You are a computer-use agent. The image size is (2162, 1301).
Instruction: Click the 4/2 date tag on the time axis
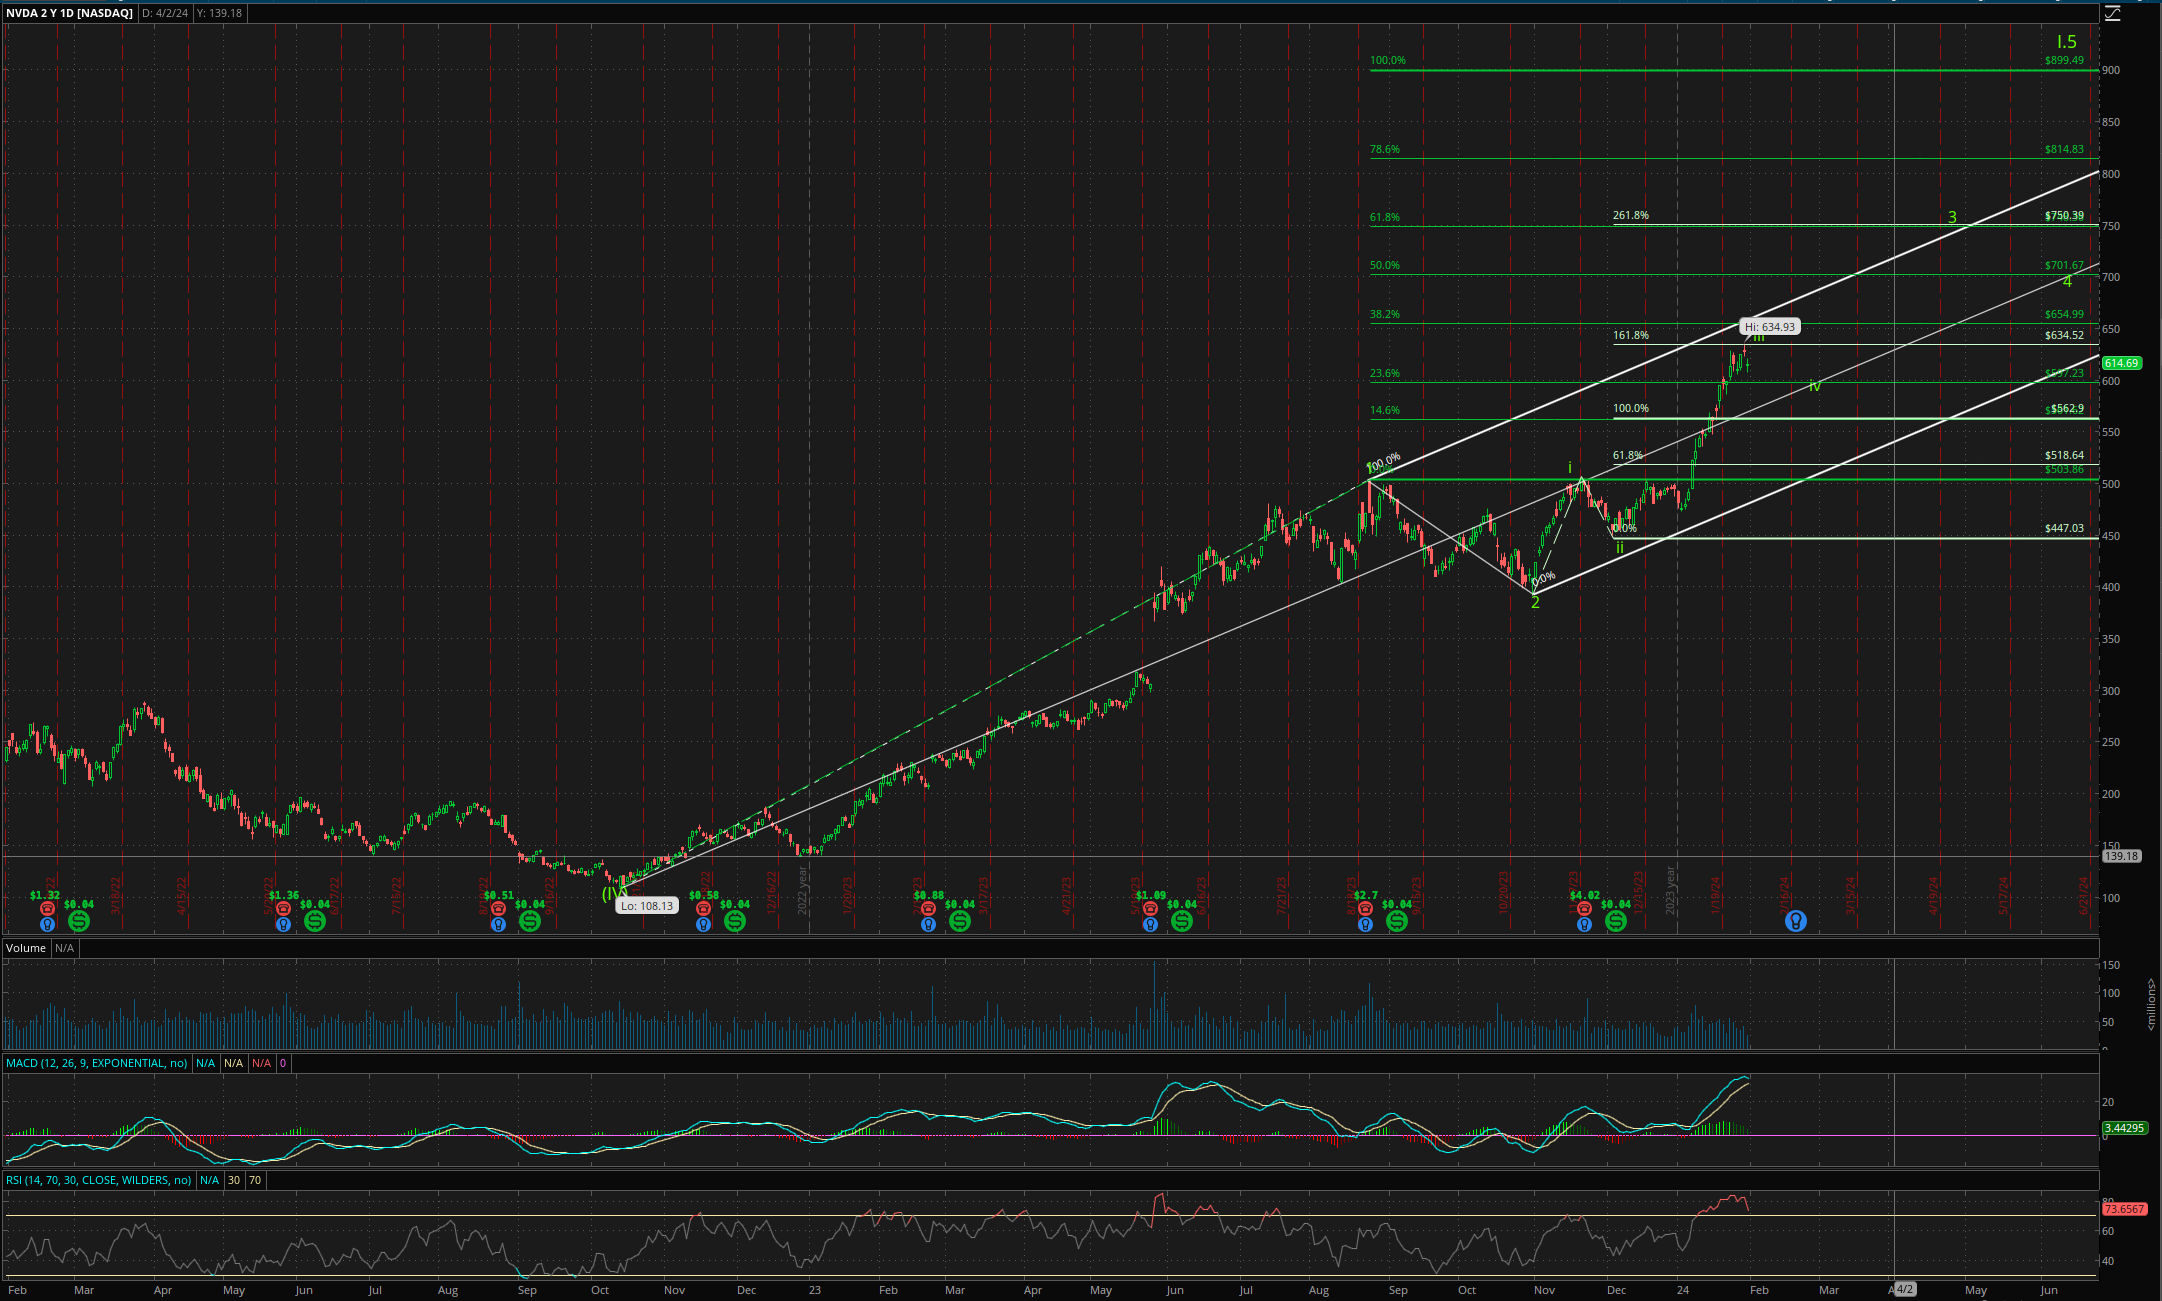[1905, 1289]
